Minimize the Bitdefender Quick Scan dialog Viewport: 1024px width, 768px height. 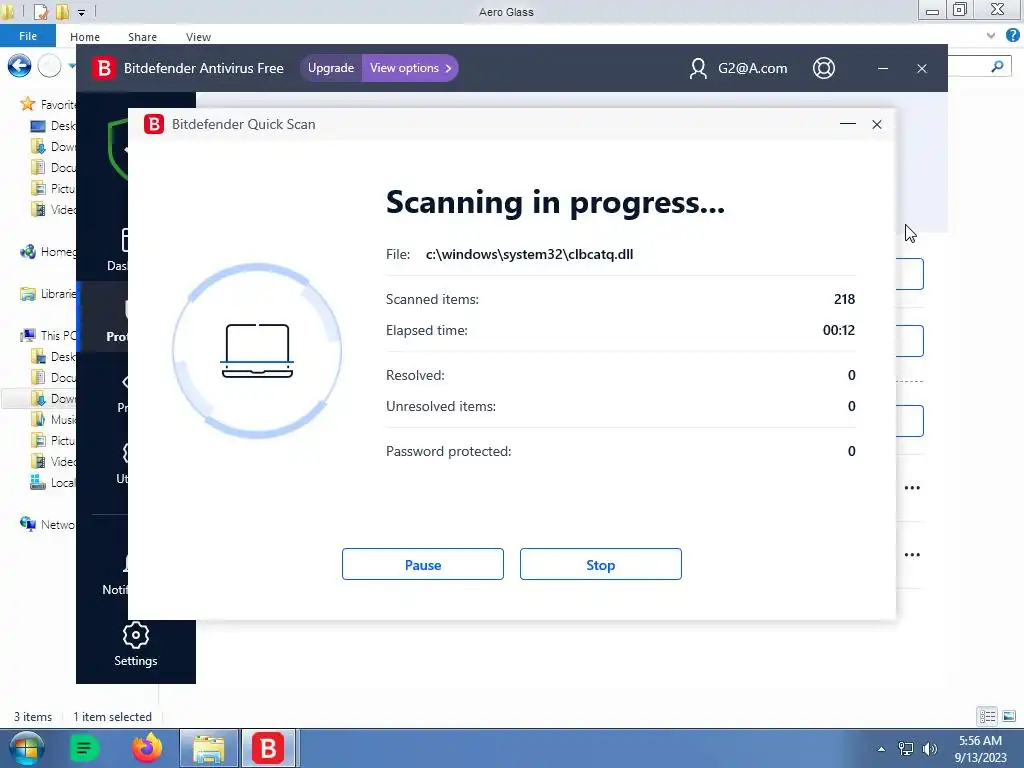(848, 124)
